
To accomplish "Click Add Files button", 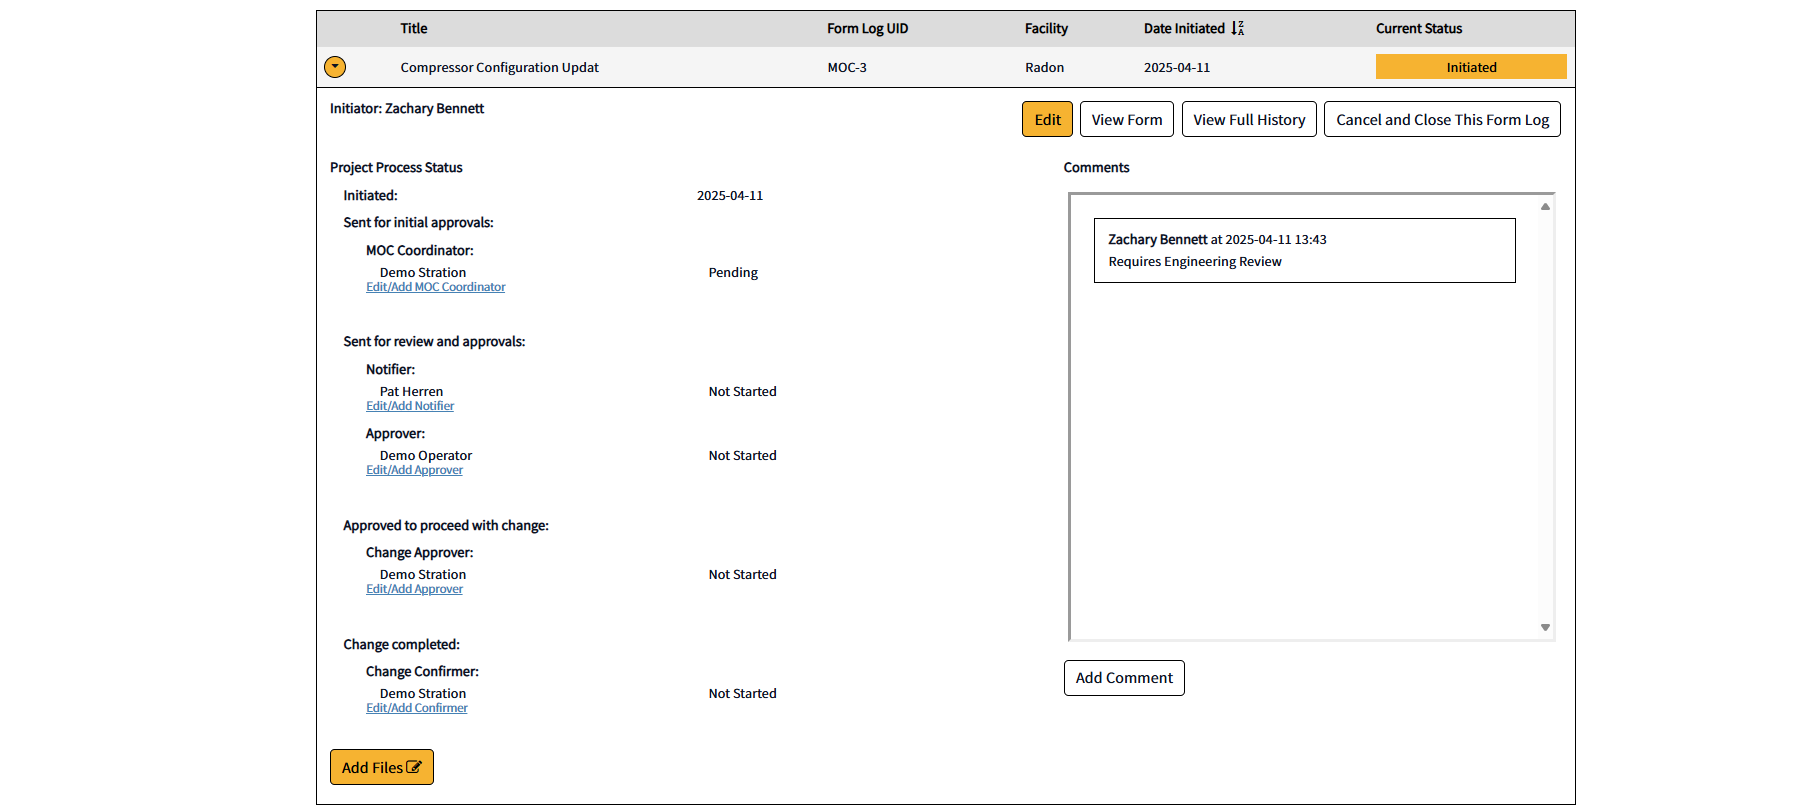I will 382,767.
